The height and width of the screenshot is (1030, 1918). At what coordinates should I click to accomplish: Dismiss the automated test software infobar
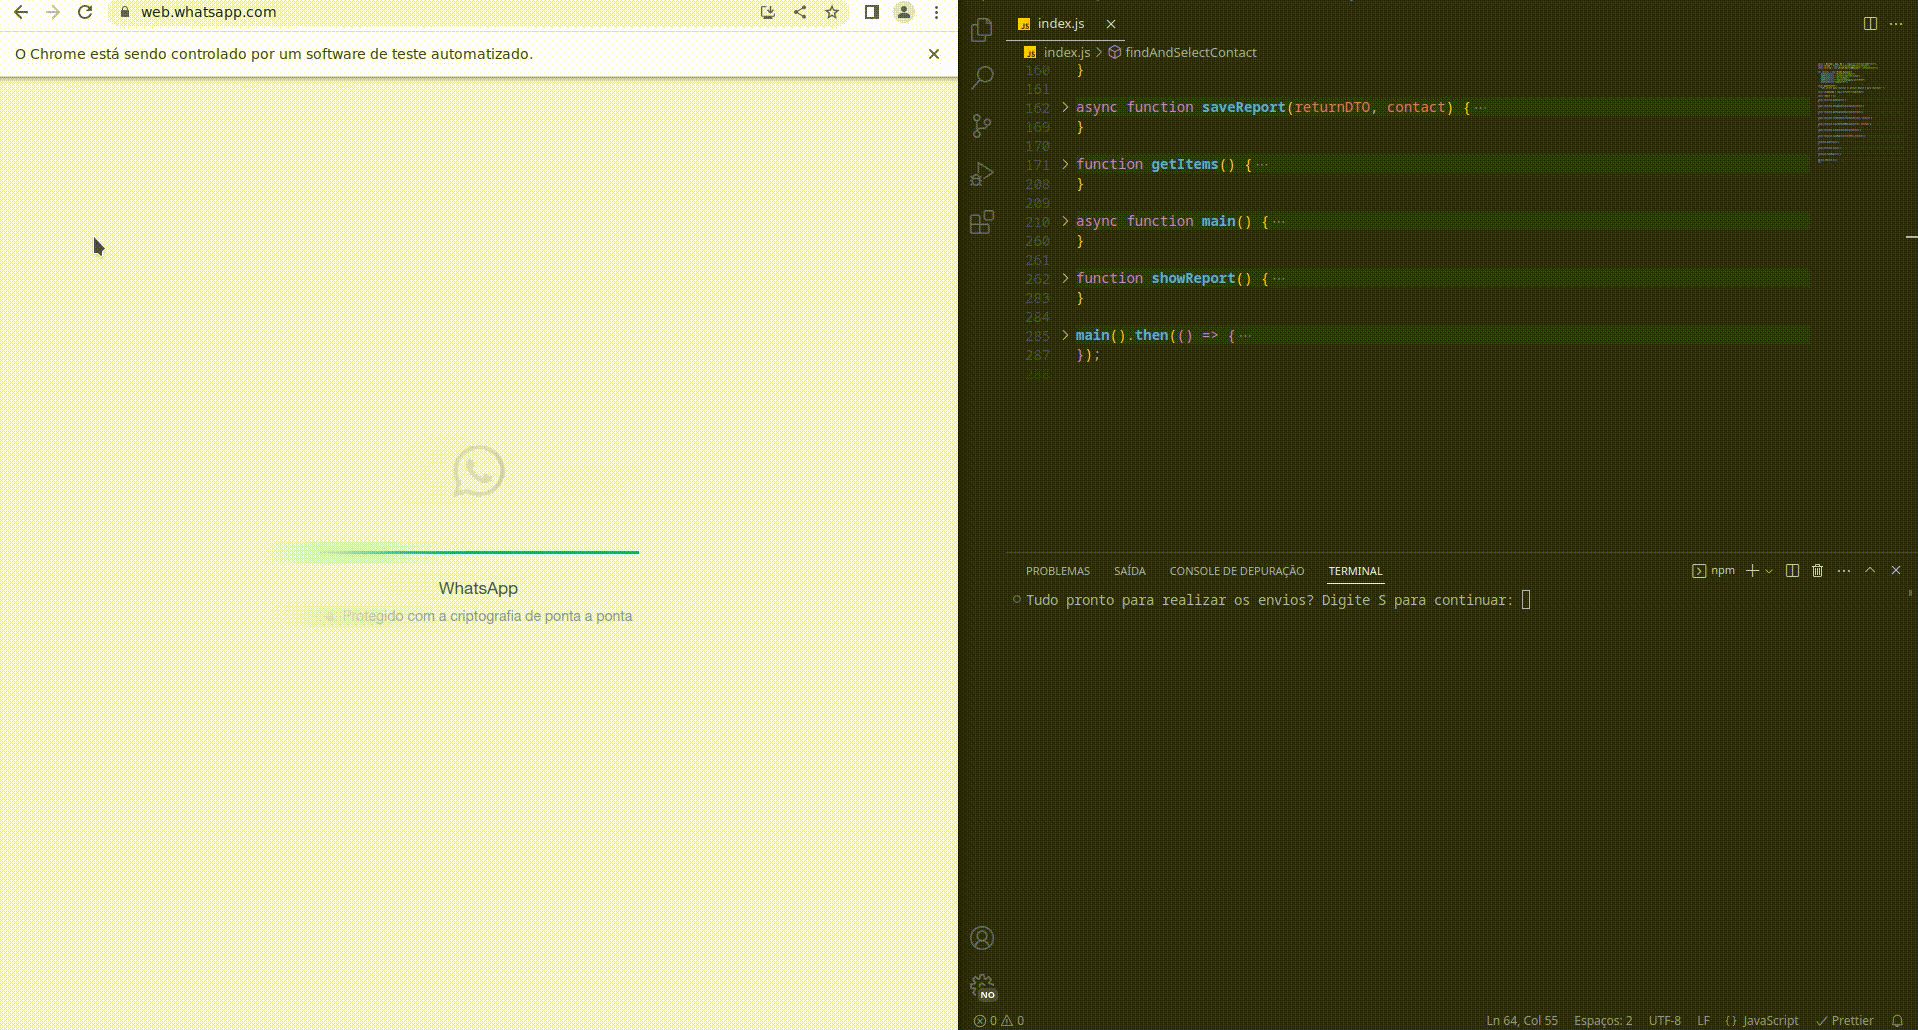coord(934,54)
